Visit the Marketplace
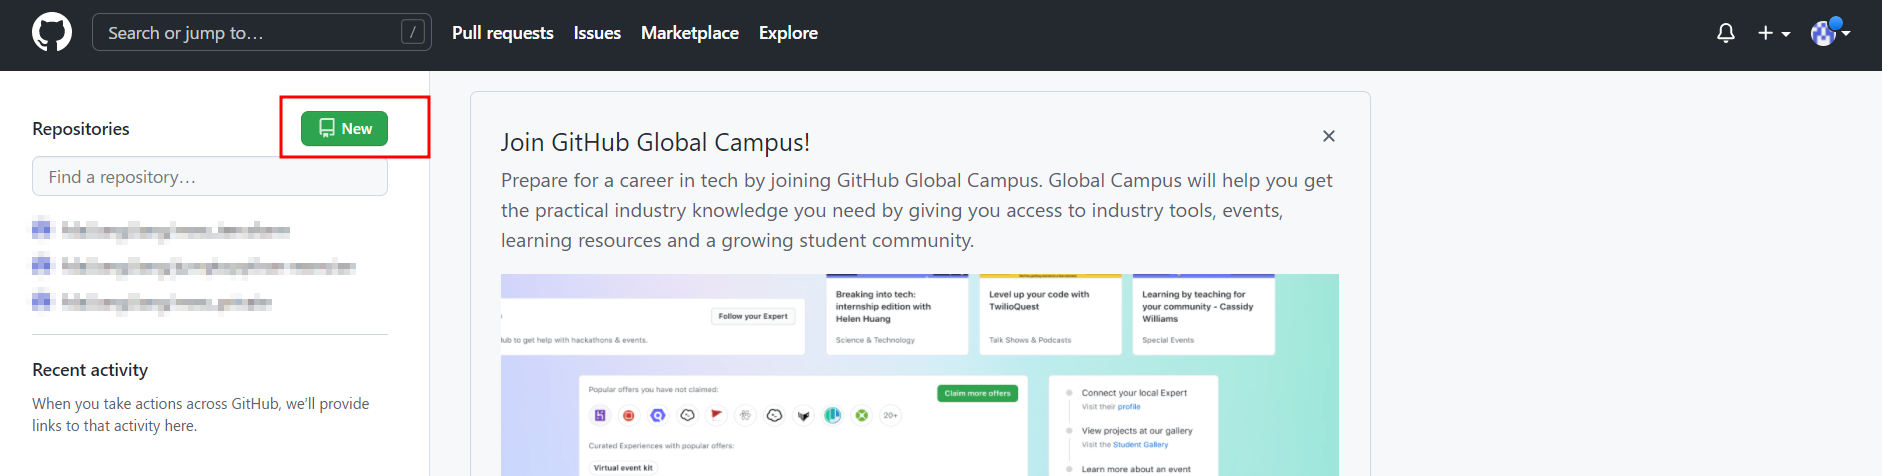Viewport: 1882px width, 476px height. click(690, 33)
